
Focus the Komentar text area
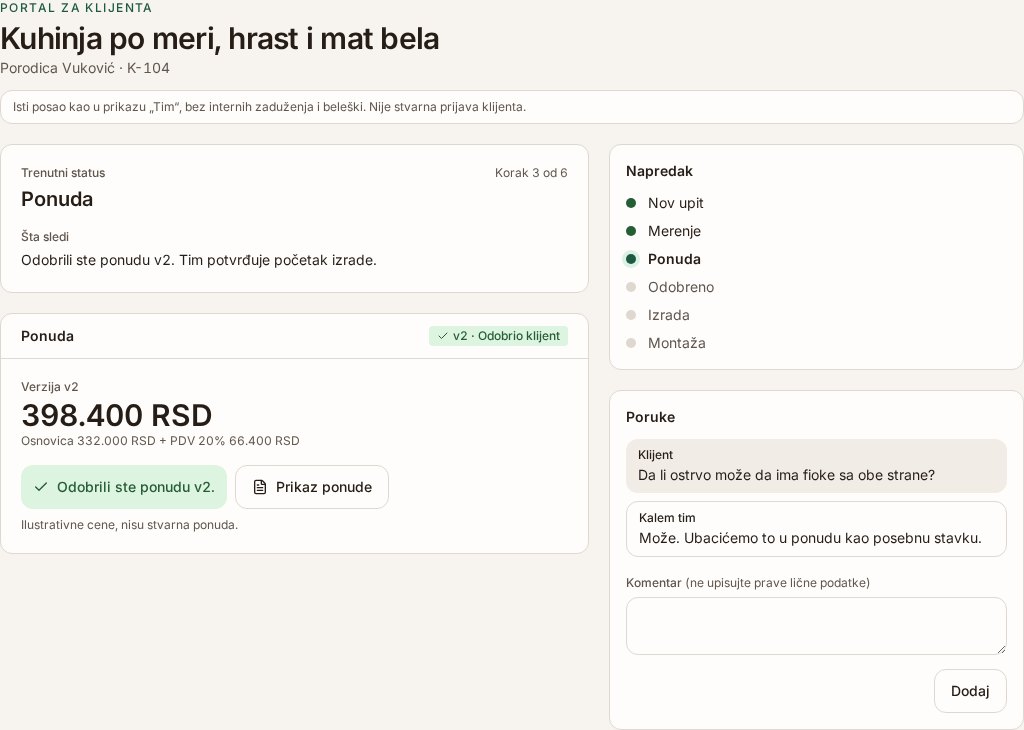(816, 626)
